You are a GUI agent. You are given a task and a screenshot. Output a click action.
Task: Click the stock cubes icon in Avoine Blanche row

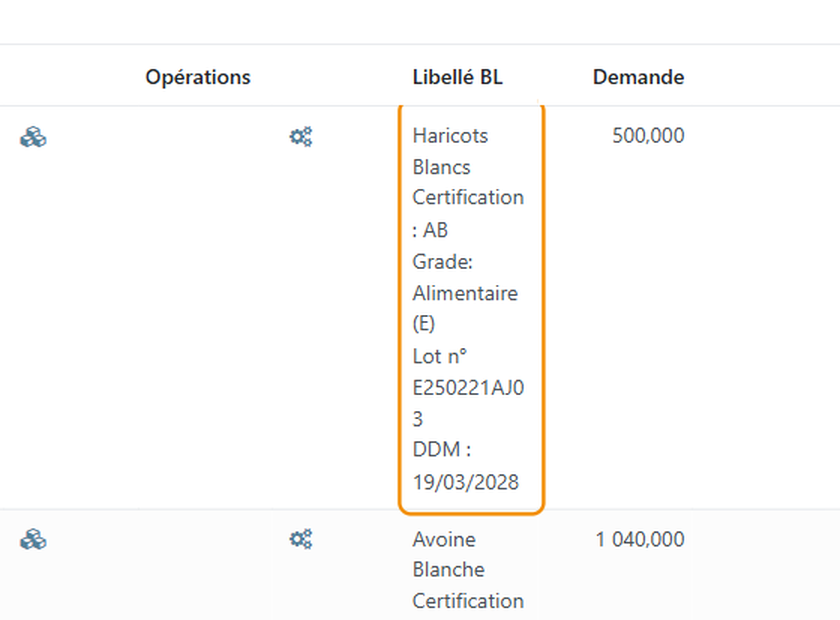pyautogui.click(x=33, y=540)
